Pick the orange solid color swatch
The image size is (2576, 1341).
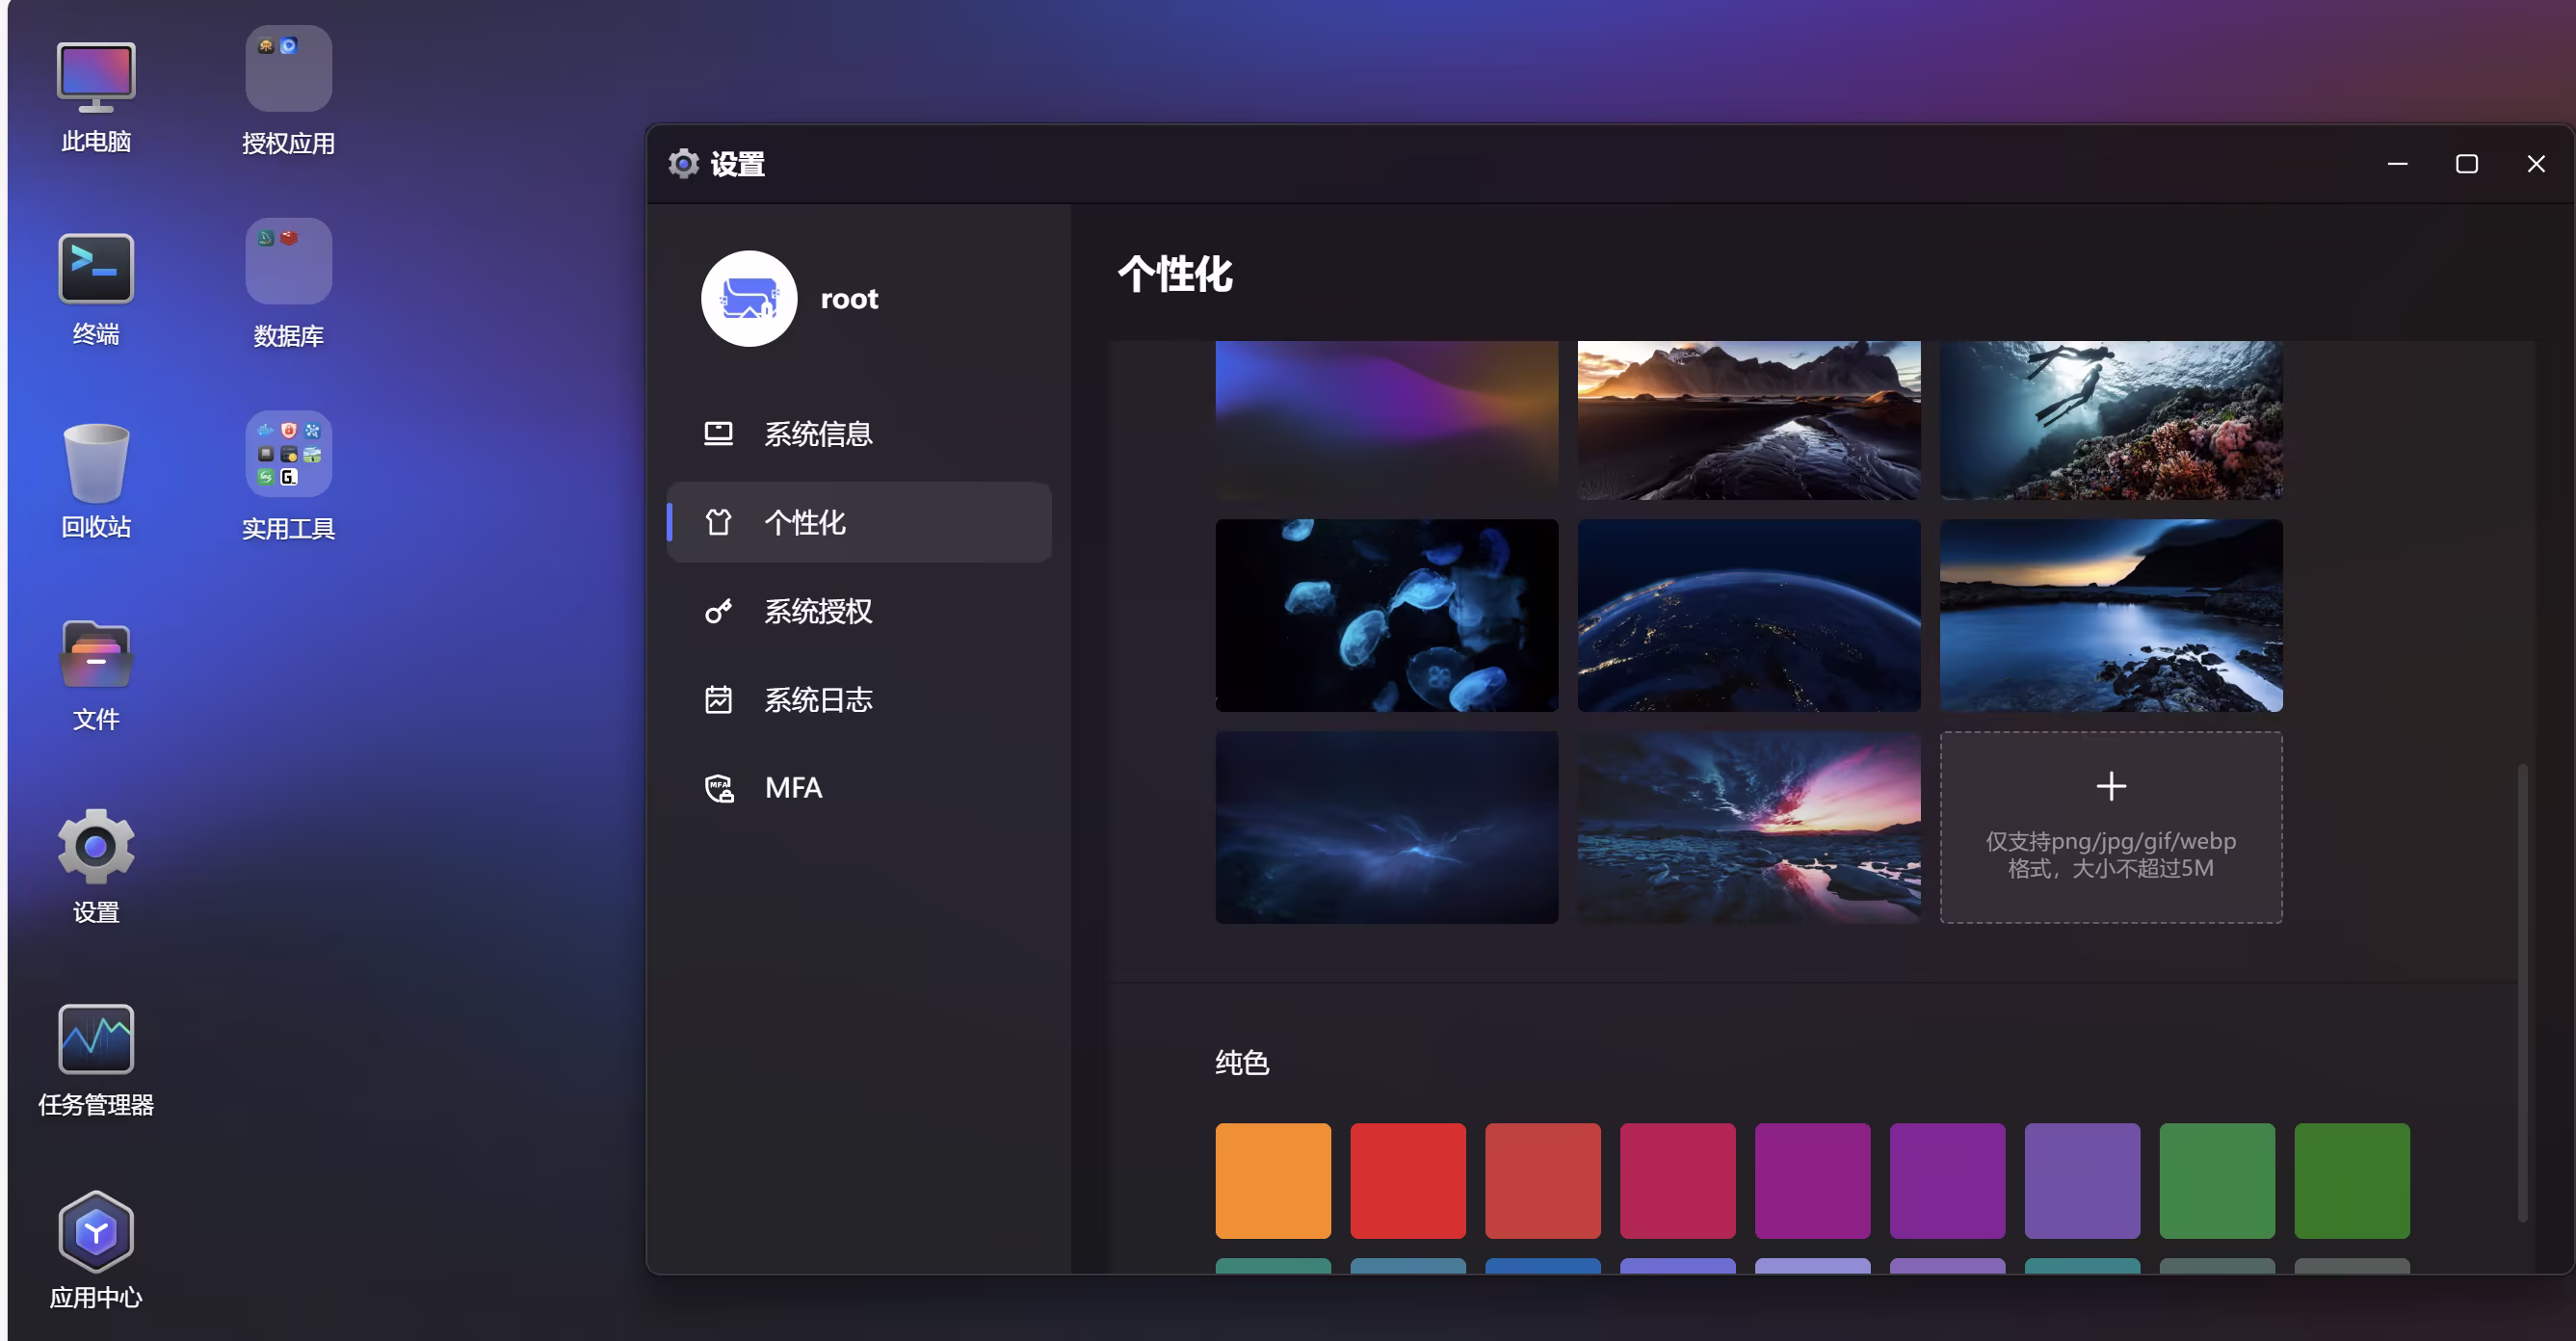1272,1180
